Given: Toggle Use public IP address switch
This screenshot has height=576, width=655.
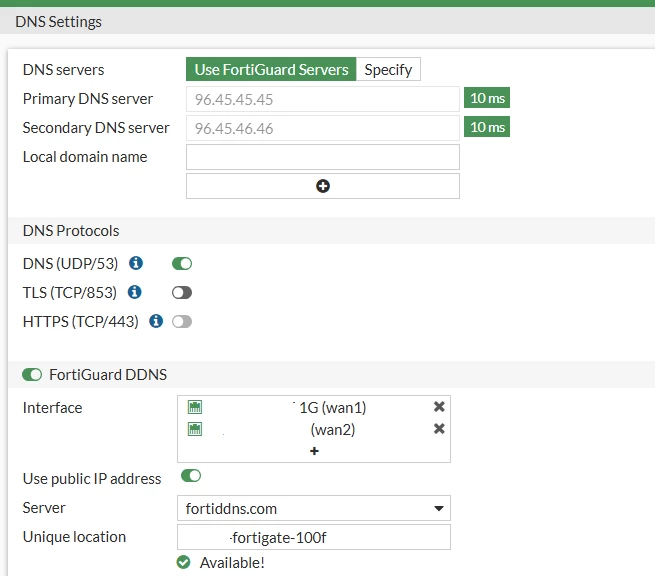Looking at the screenshot, I should [x=191, y=476].
